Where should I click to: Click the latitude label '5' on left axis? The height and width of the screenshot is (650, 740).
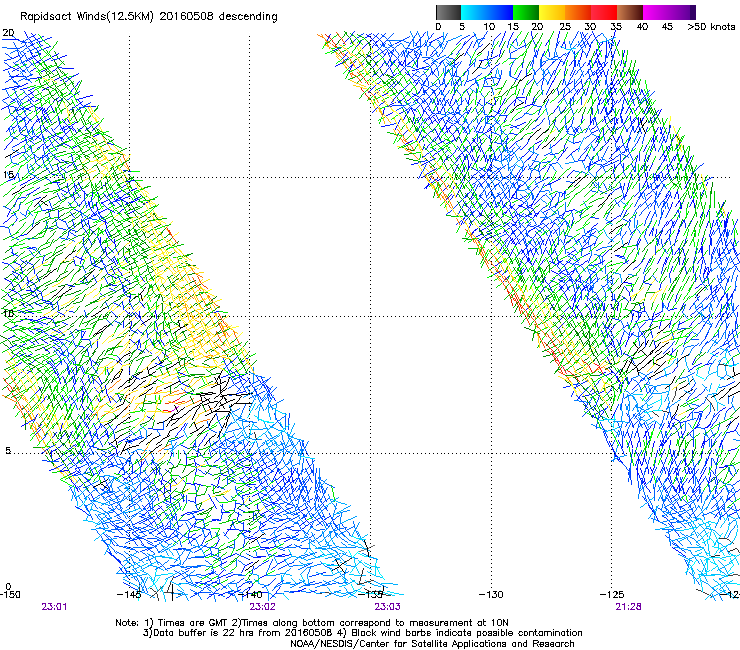click(x=8, y=450)
